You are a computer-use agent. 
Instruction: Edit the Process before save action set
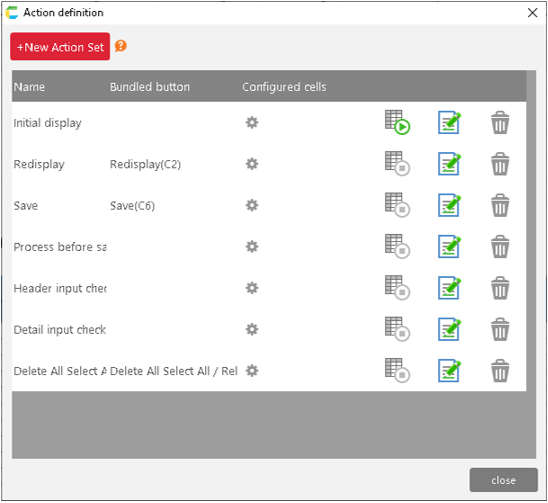point(449,246)
